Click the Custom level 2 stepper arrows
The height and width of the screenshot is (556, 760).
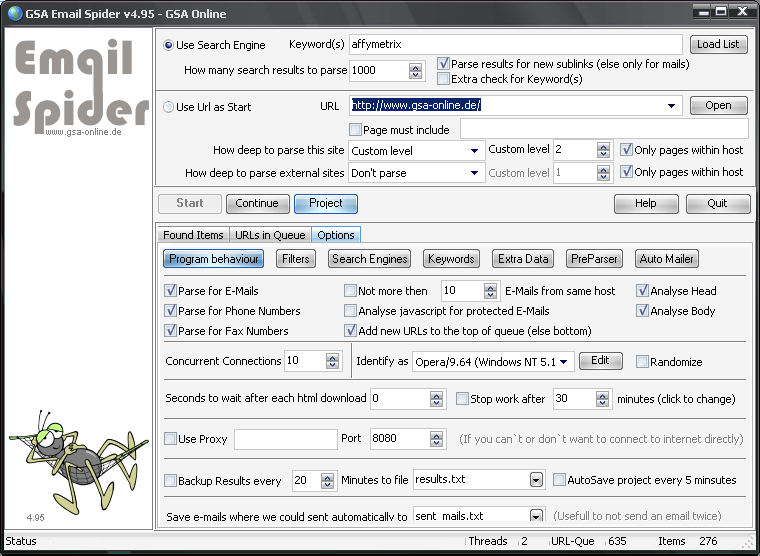coord(603,150)
